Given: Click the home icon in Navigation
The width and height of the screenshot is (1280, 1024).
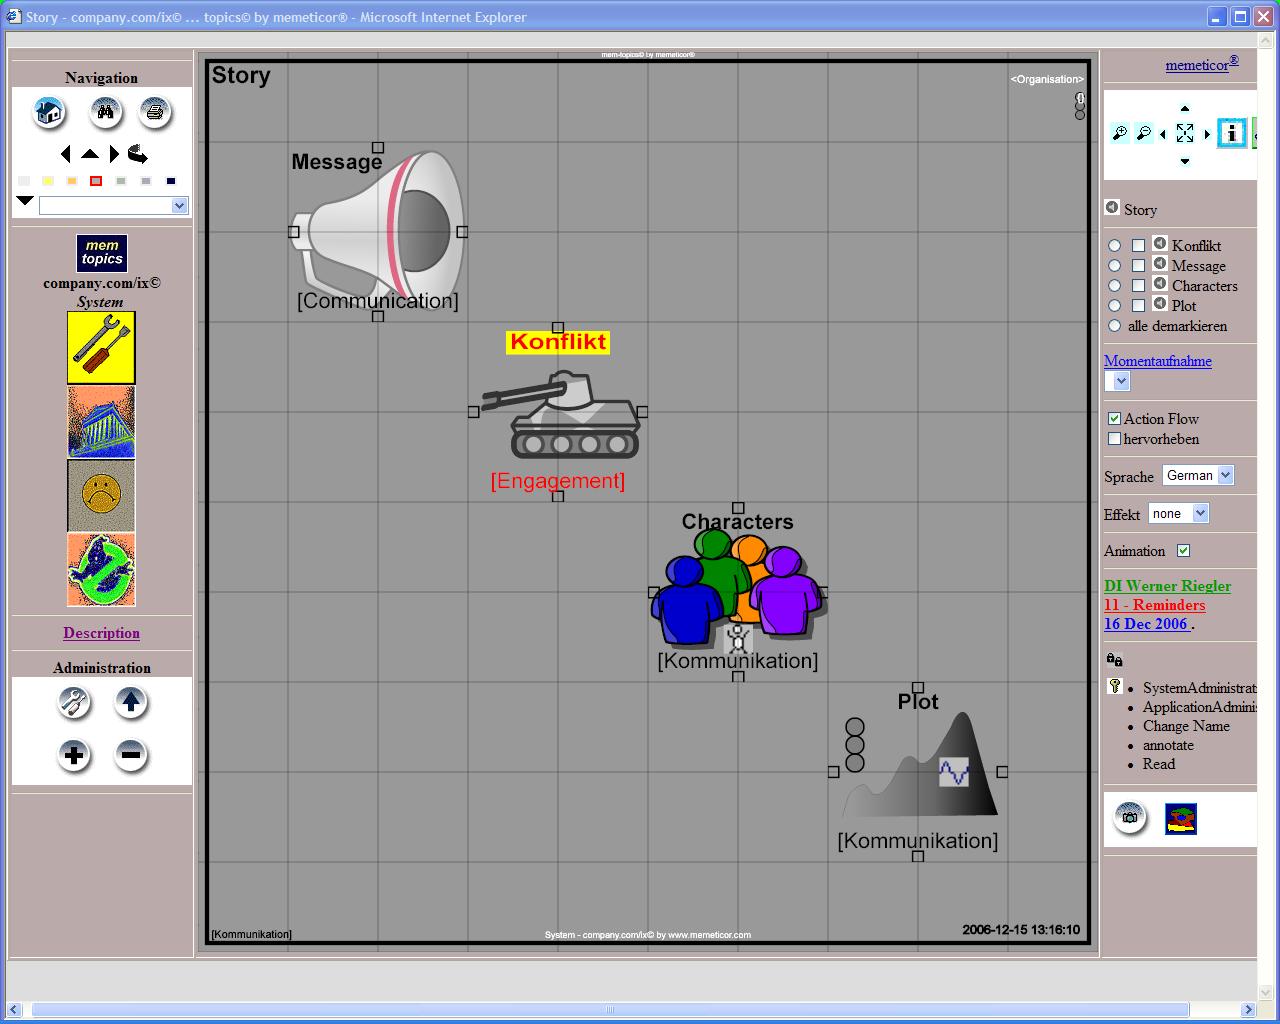Looking at the screenshot, I should pyautogui.click(x=48, y=112).
